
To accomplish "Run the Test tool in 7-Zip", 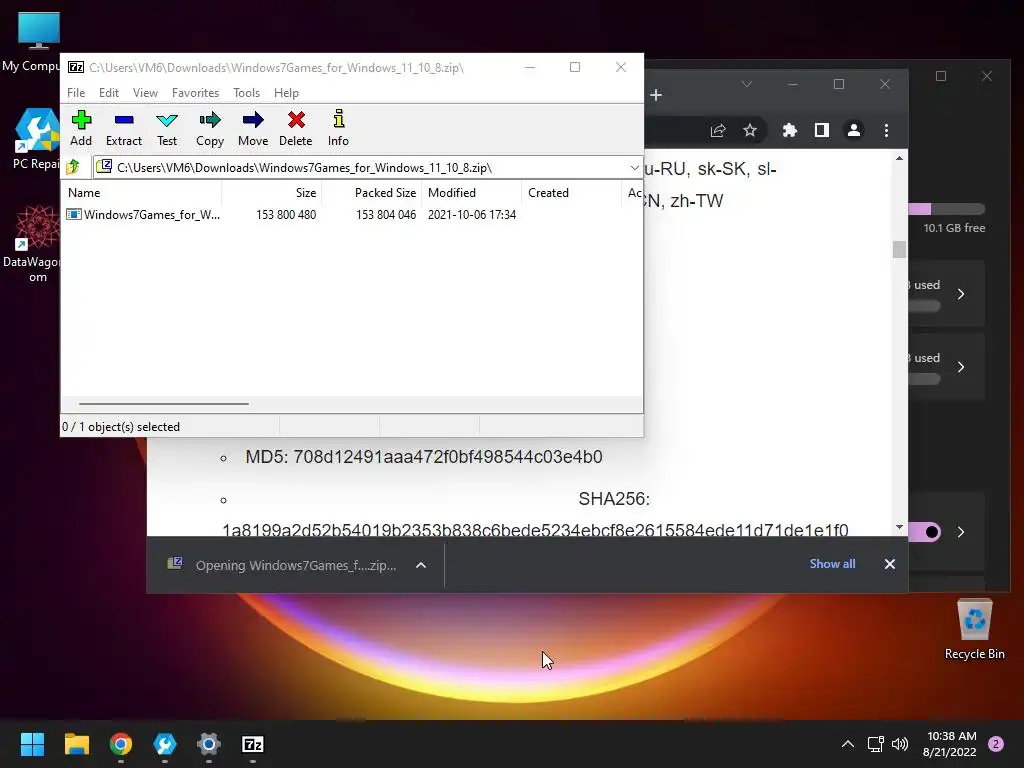I will [x=167, y=129].
